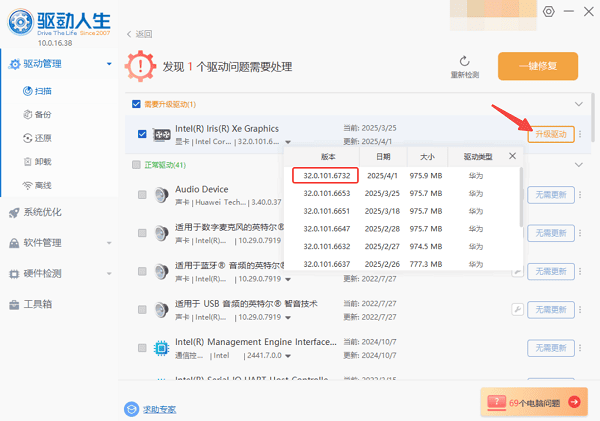Click the 升级驱动 button
The height and width of the screenshot is (421, 600).
pyautogui.click(x=551, y=134)
